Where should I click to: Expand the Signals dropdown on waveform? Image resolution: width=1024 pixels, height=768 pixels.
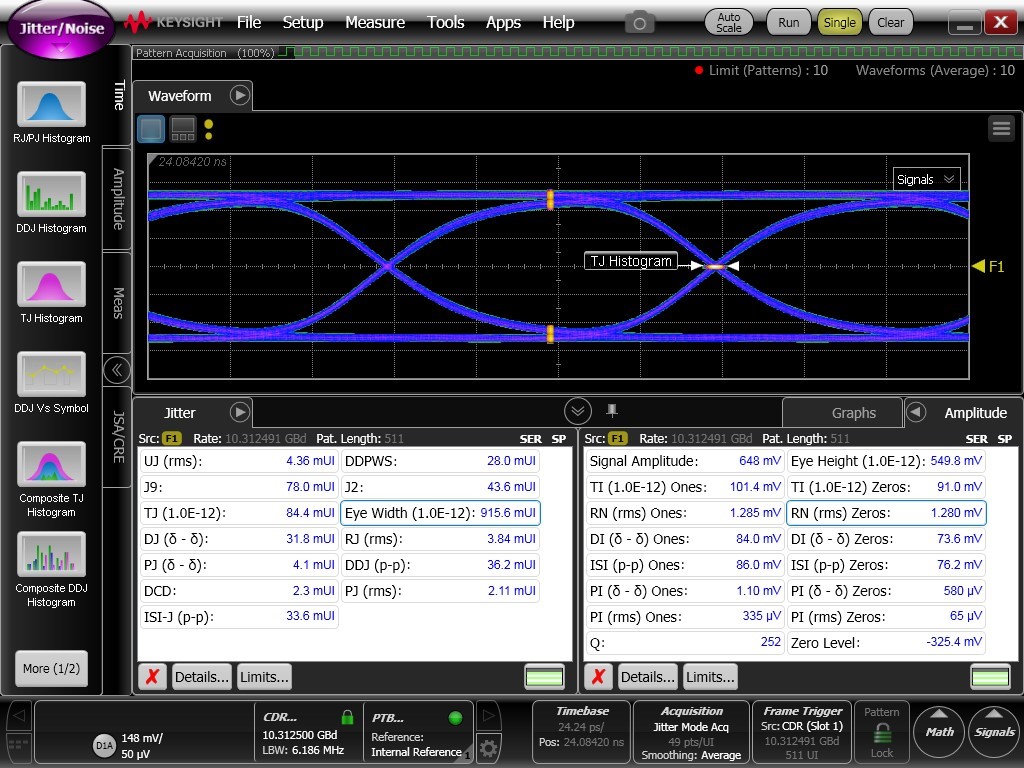926,179
